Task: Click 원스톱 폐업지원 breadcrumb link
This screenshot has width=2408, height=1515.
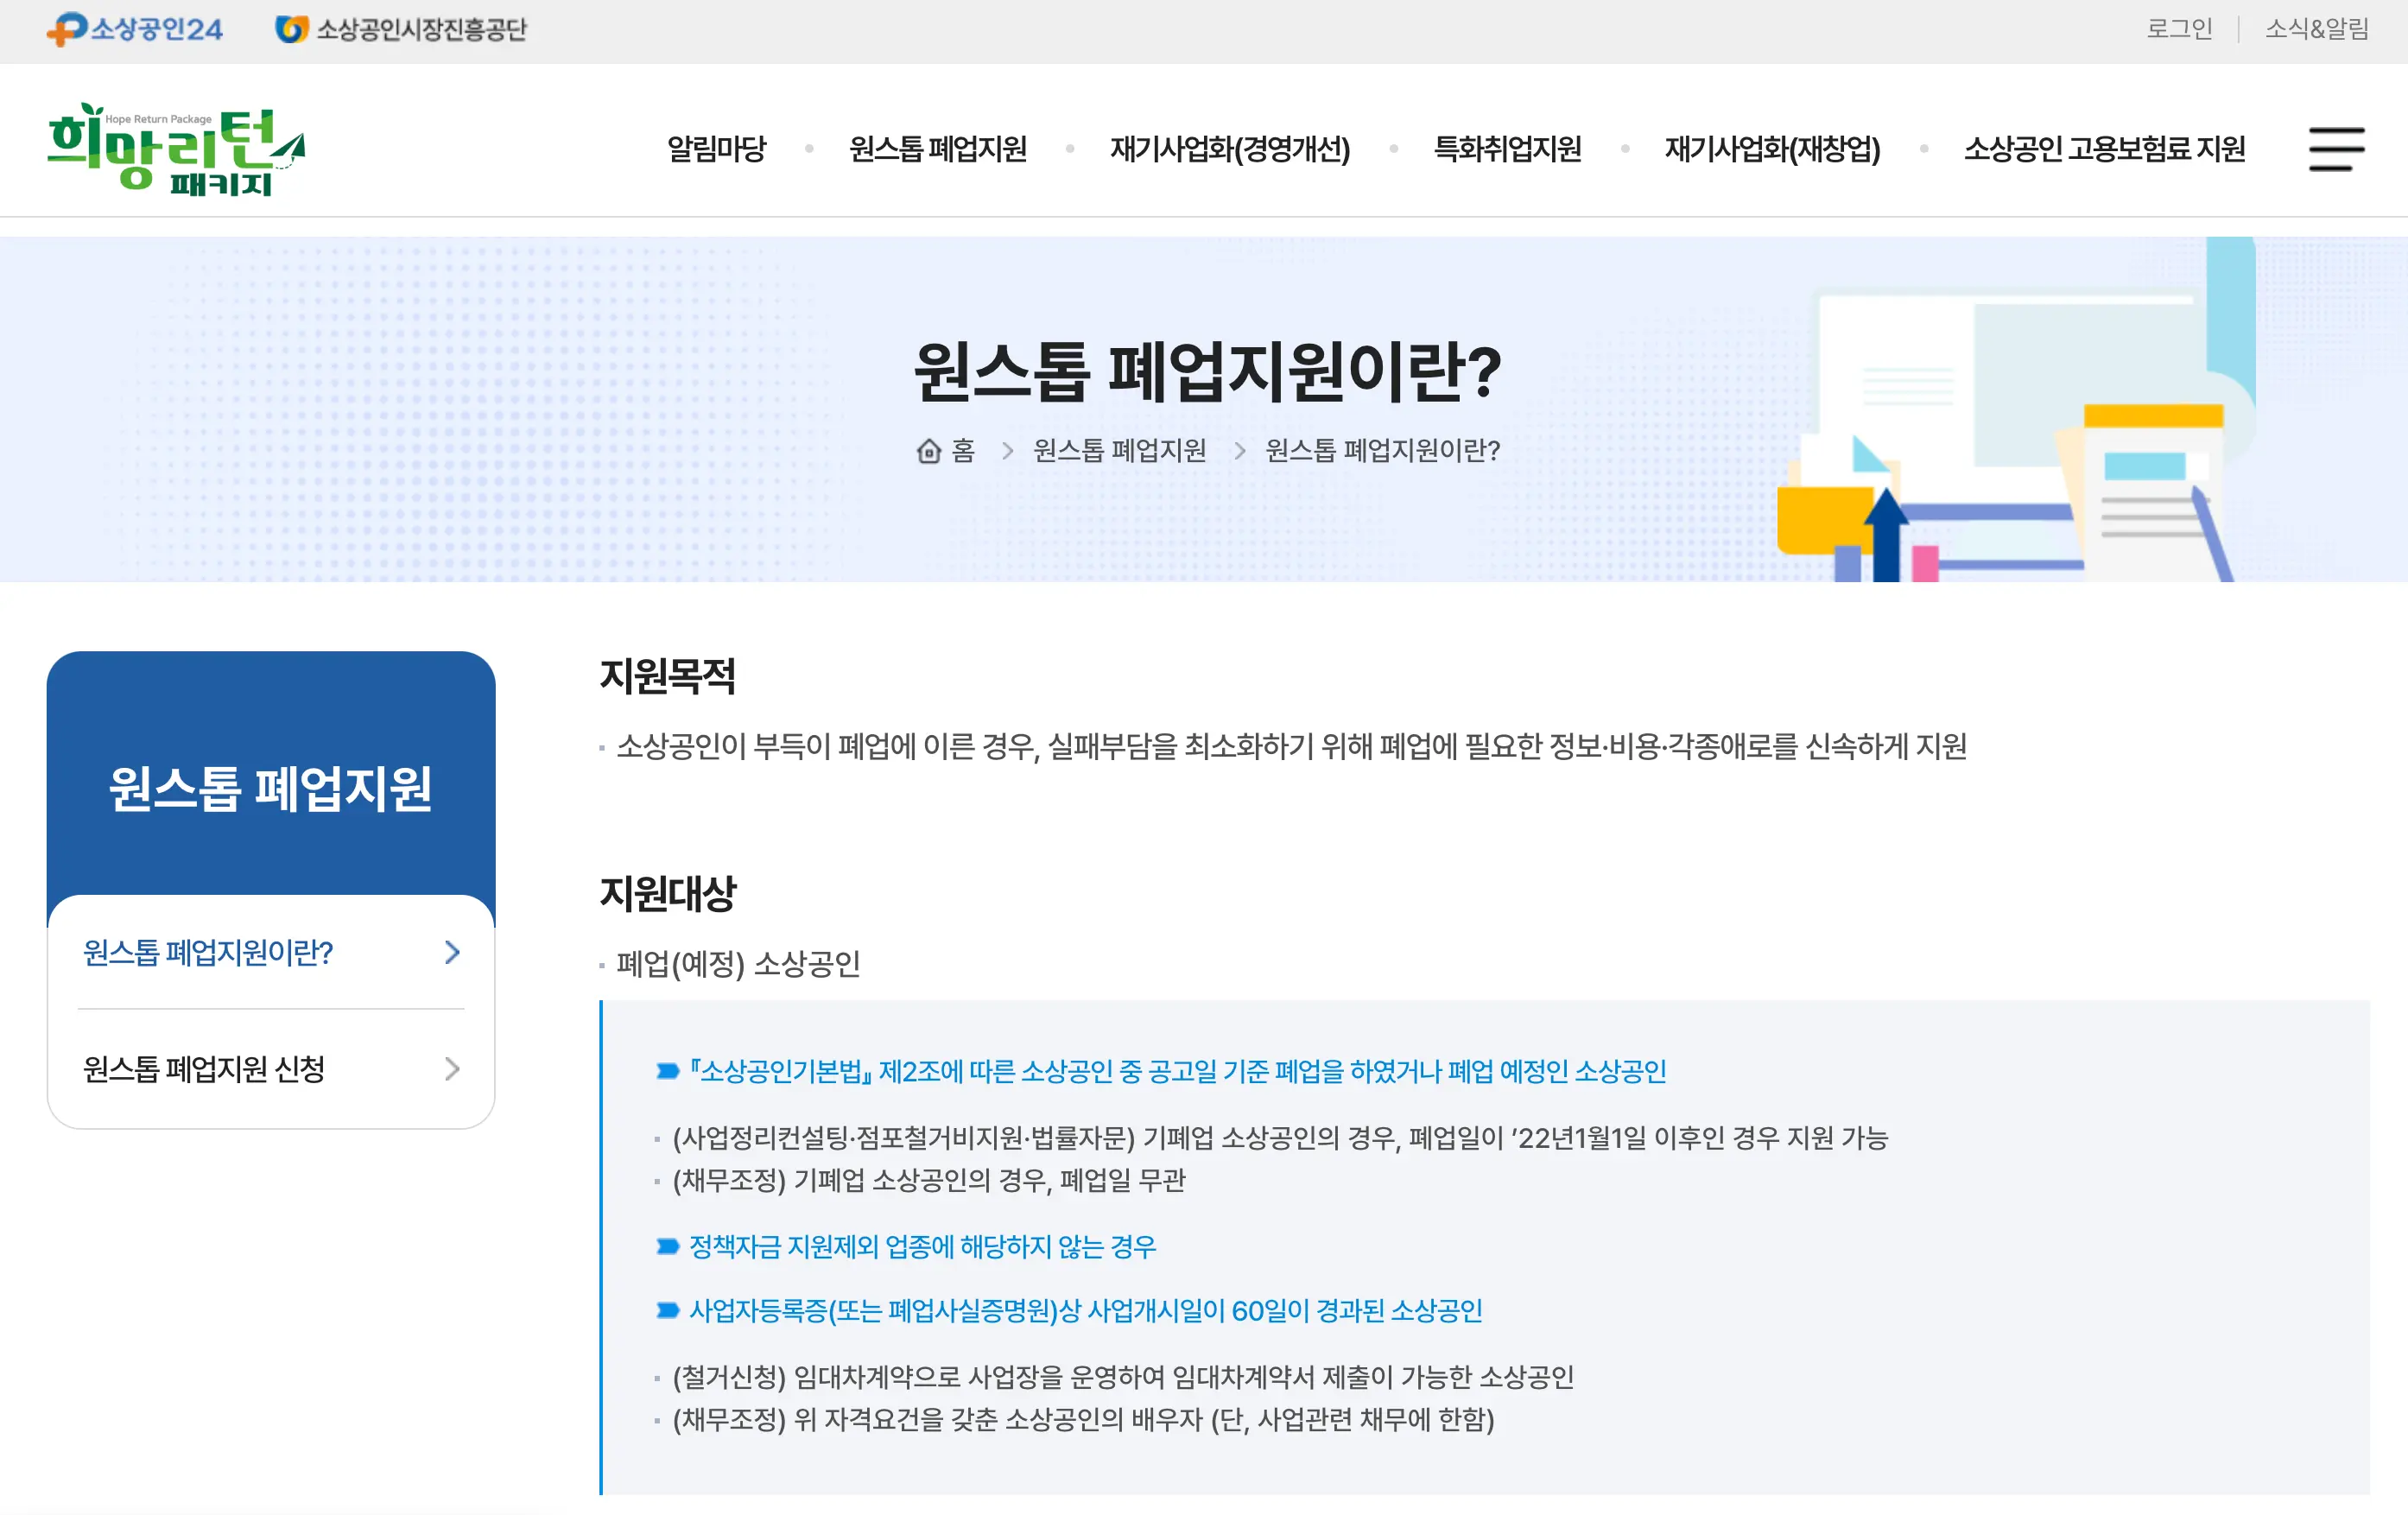Action: [1119, 451]
